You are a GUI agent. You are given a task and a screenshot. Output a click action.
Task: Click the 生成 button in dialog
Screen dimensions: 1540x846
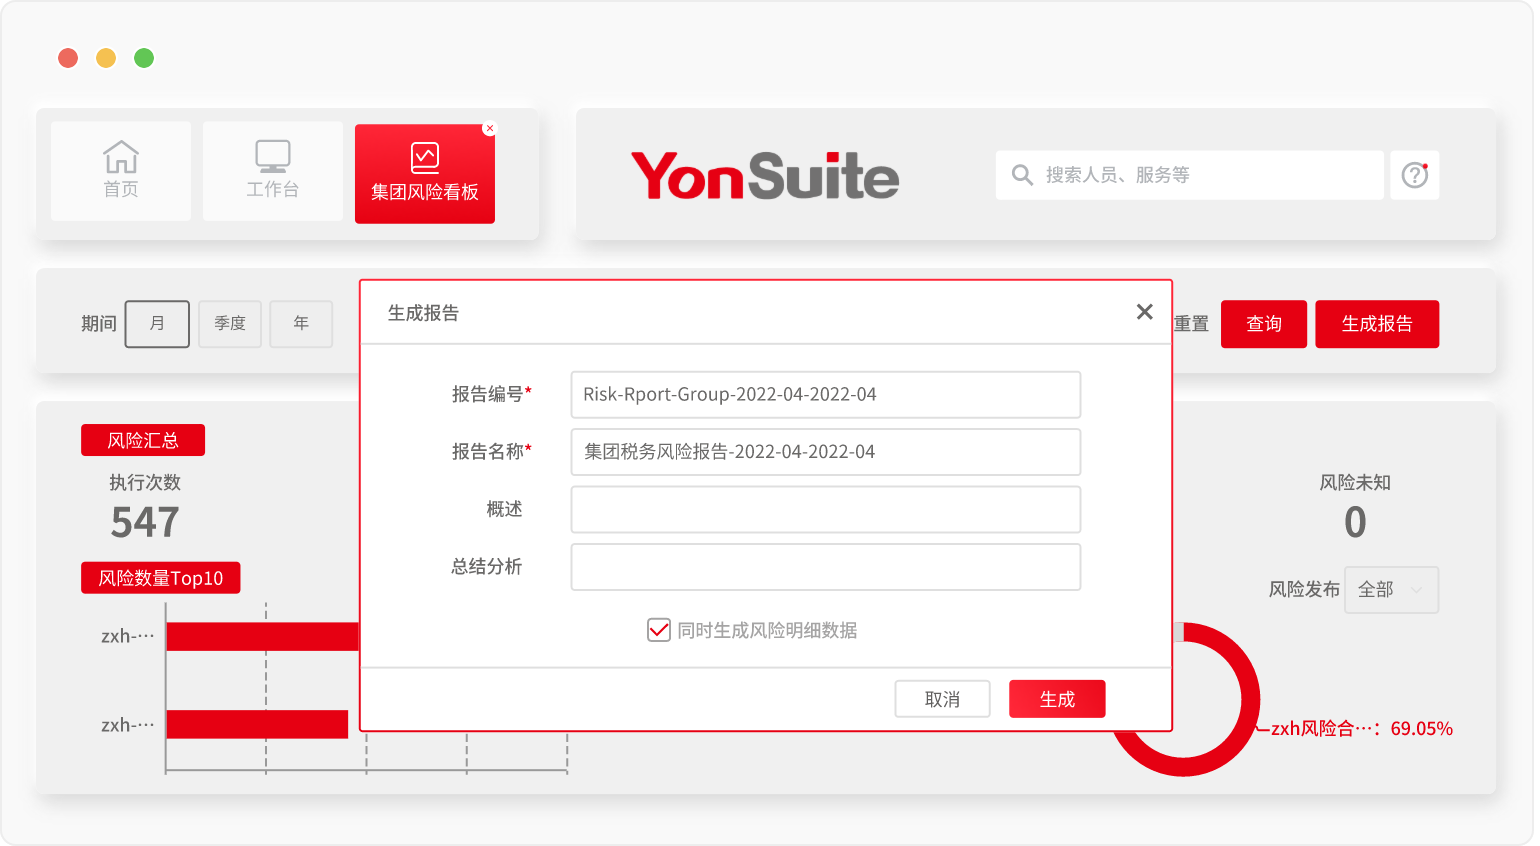1057,699
